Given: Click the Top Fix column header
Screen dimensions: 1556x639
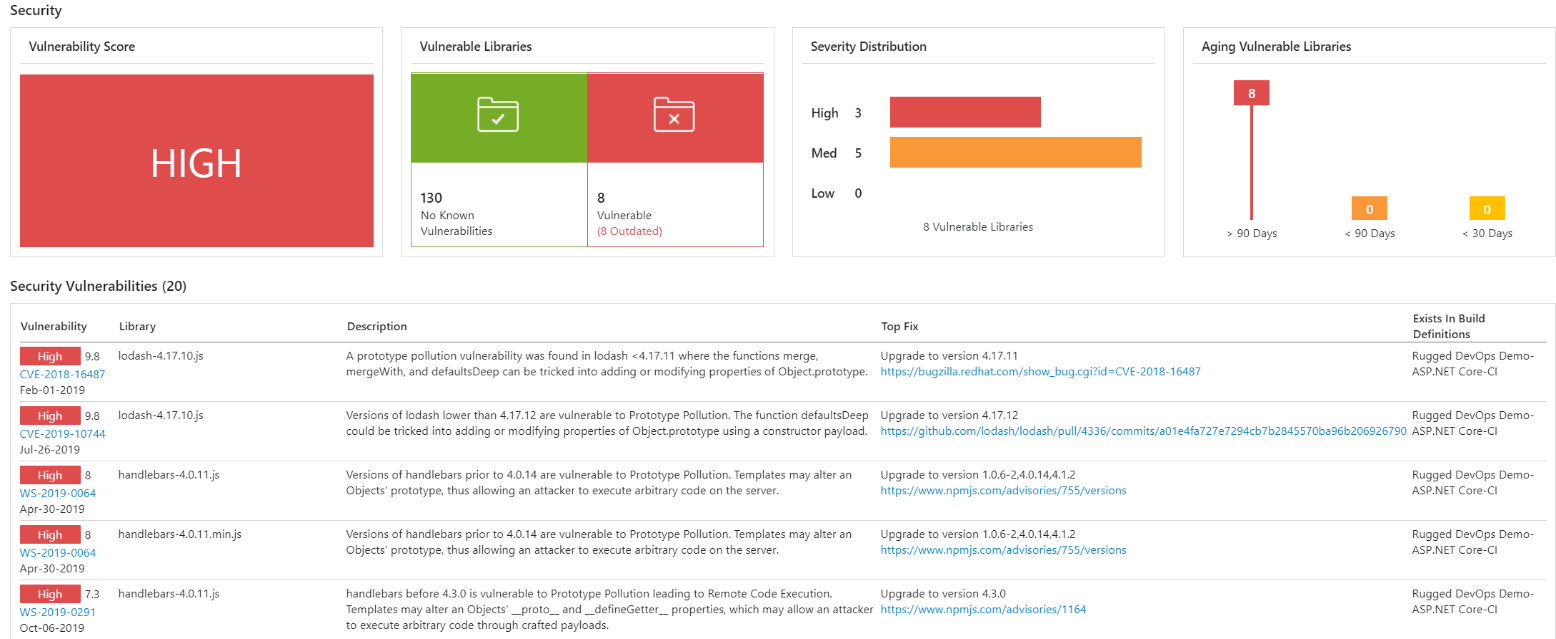Looking at the screenshot, I should tap(902, 326).
